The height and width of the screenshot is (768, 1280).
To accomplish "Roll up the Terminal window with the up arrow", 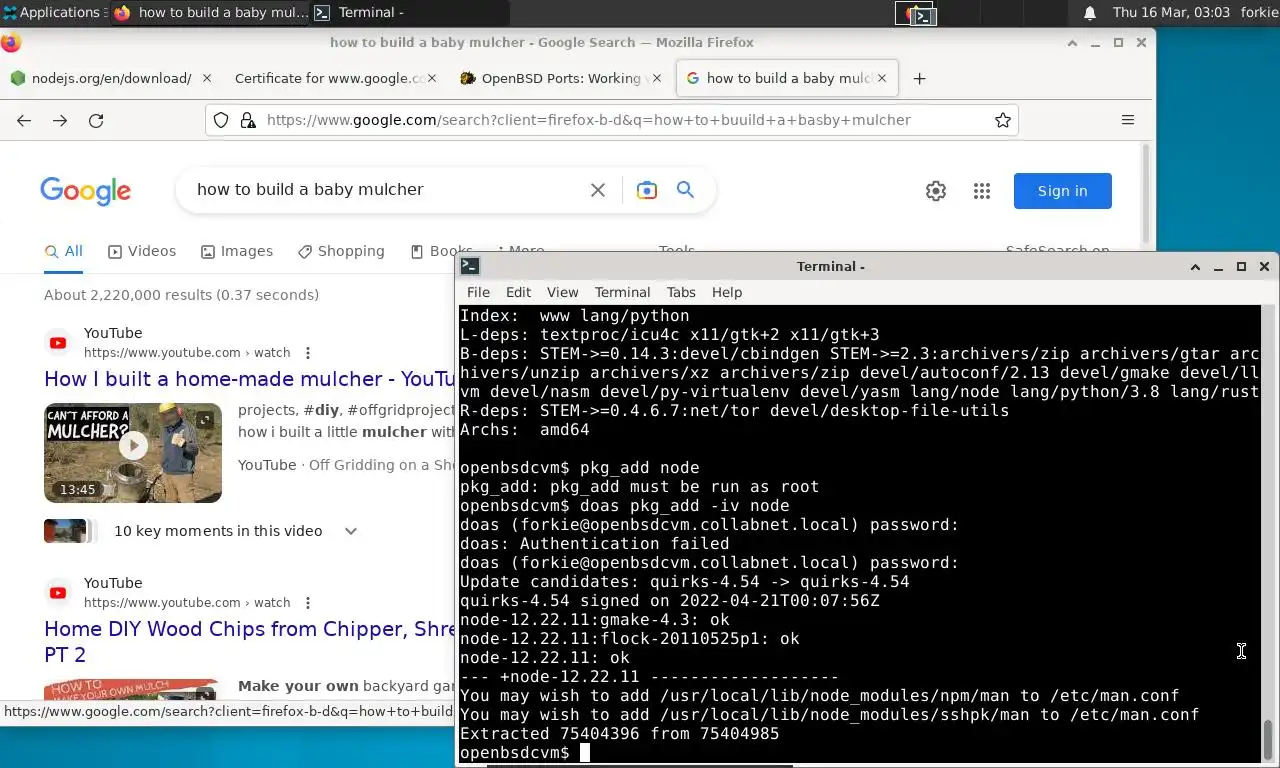I will pyautogui.click(x=1195, y=267).
